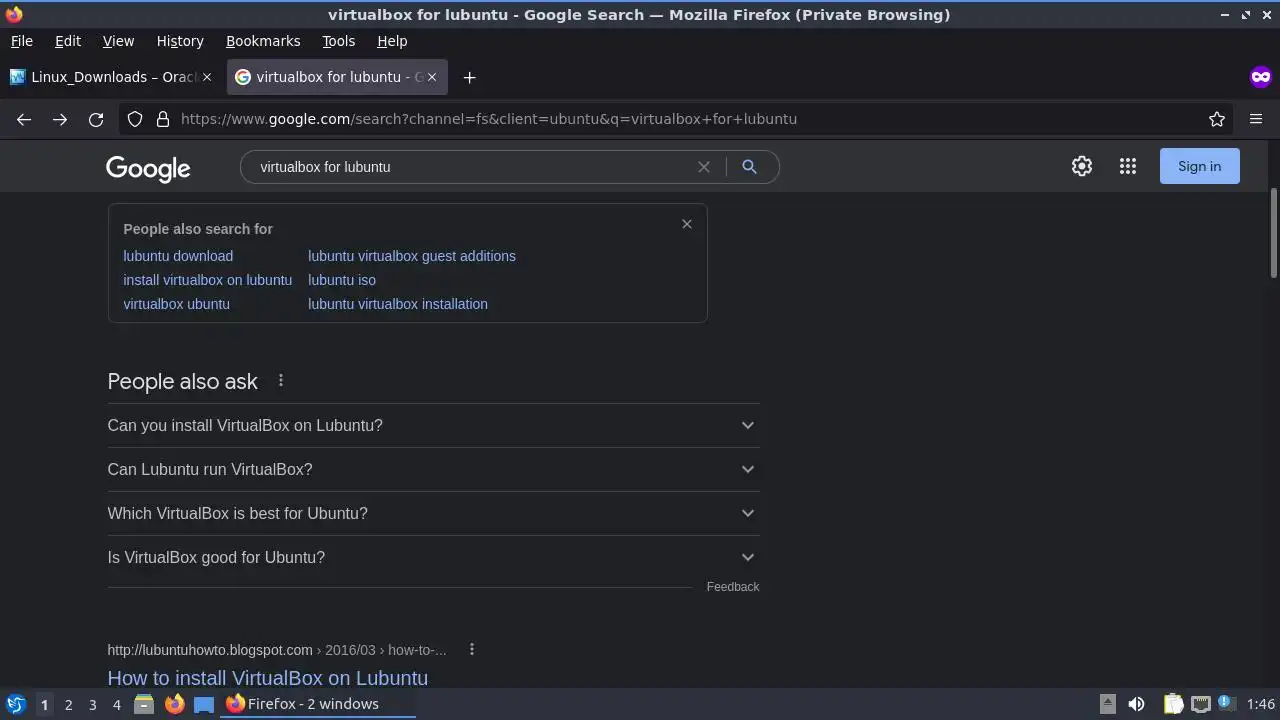Image resolution: width=1280 pixels, height=720 pixels.
Task: Click 'Firefox - 2 windows' taskbar entry
Action: (x=318, y=704)
